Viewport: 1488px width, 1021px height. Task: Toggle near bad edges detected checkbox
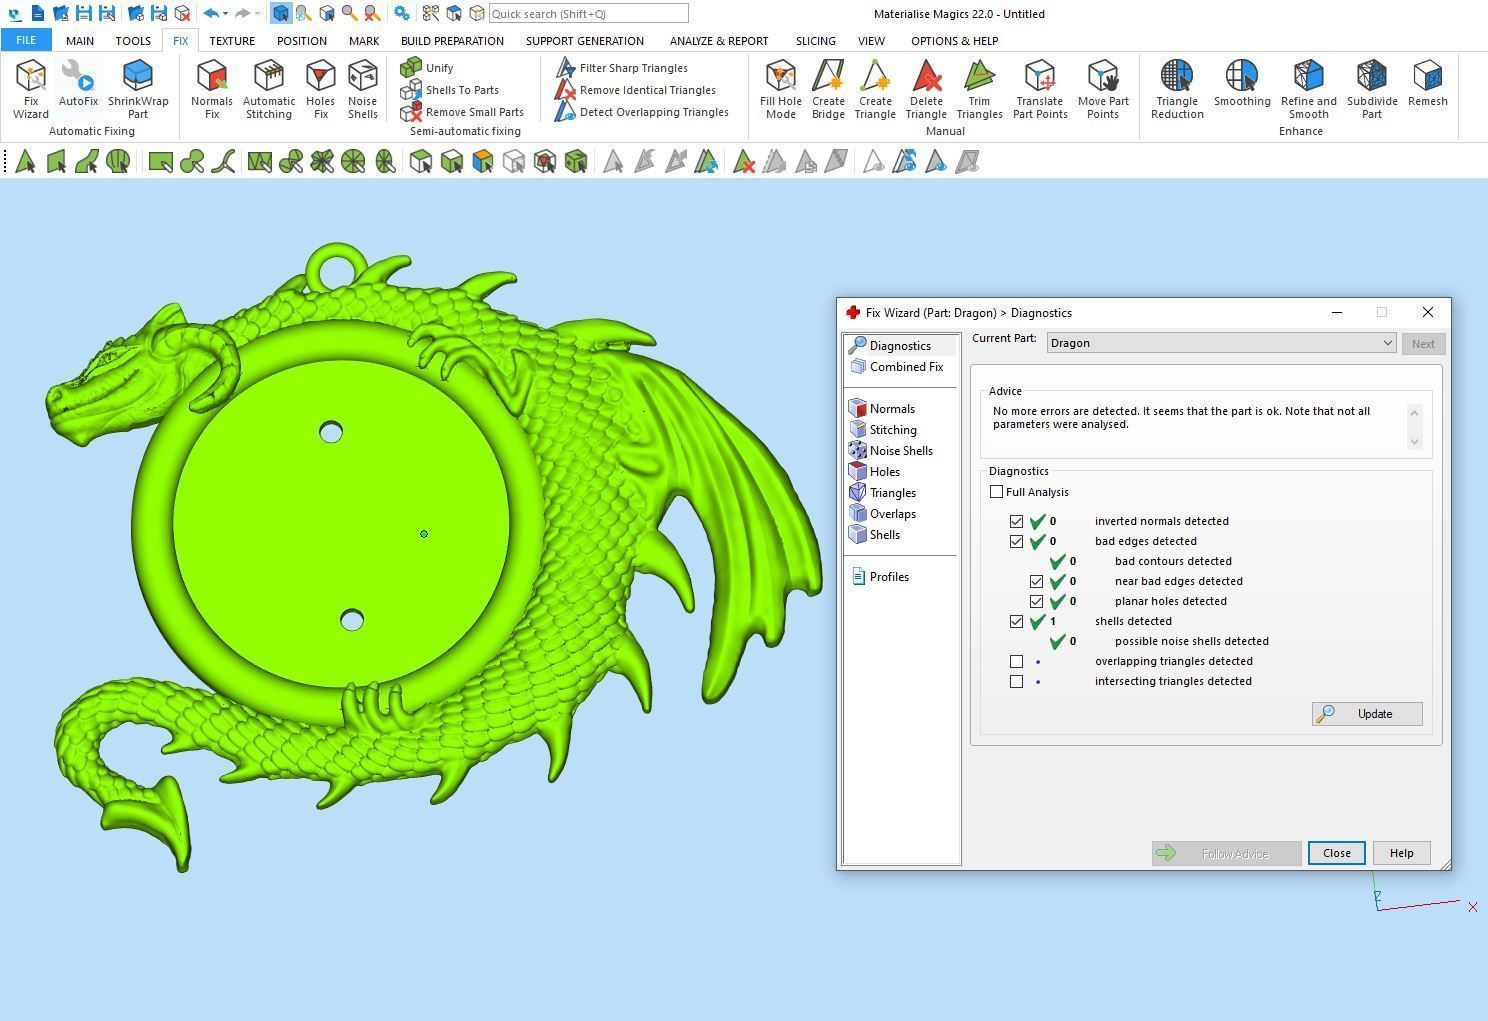coord(1036,581)
